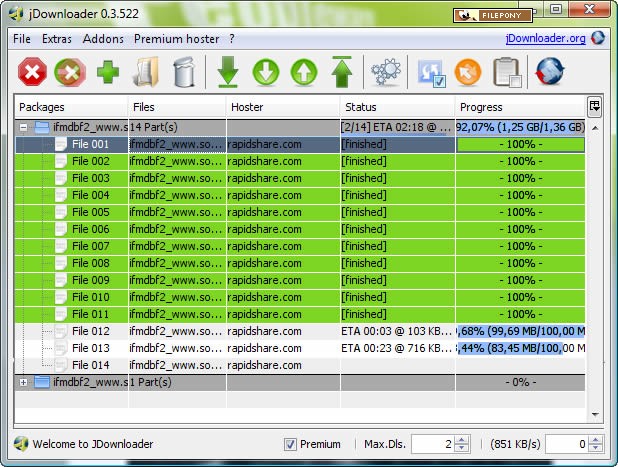Click the Progress column header
The height and width of the screenshot is (467, 618).
[x=520, y=107]
